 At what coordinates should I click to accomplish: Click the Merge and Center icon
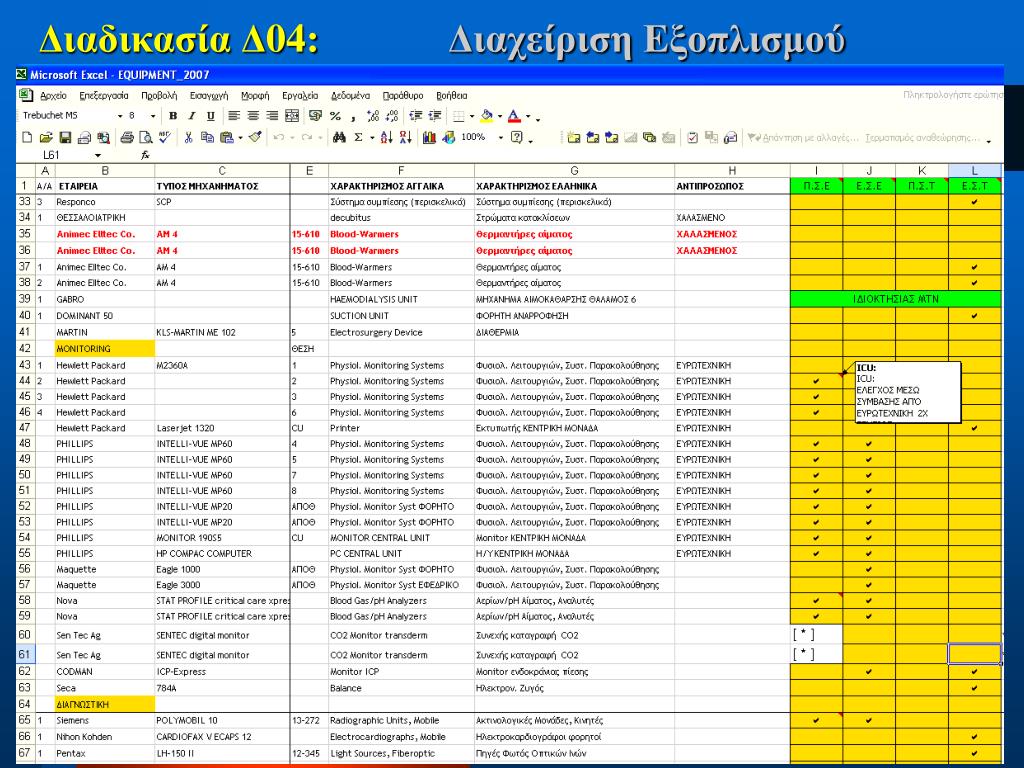(292, 116)
